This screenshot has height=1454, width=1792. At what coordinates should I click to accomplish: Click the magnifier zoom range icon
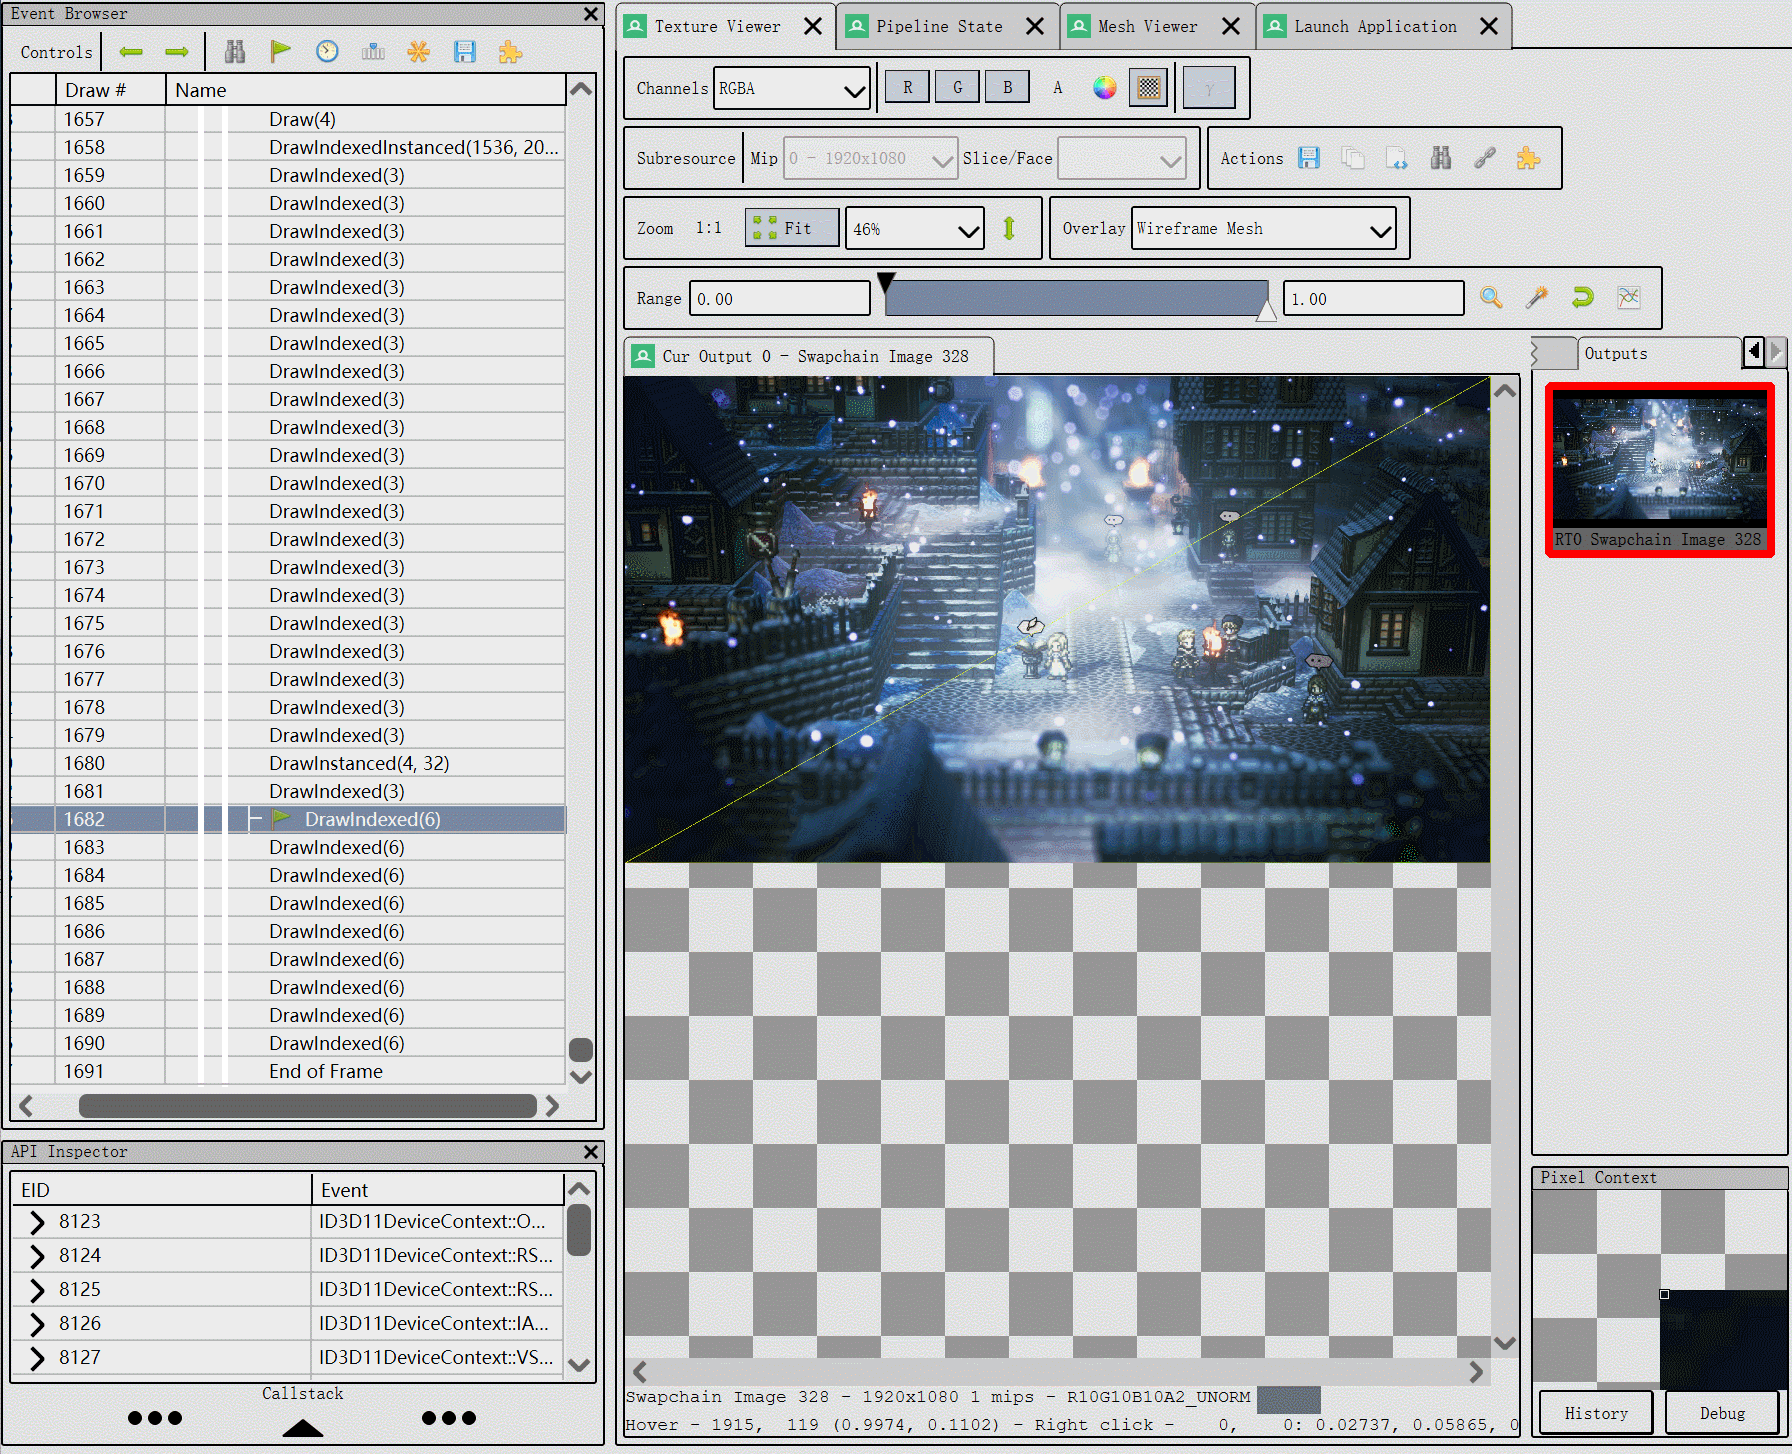1491,298
